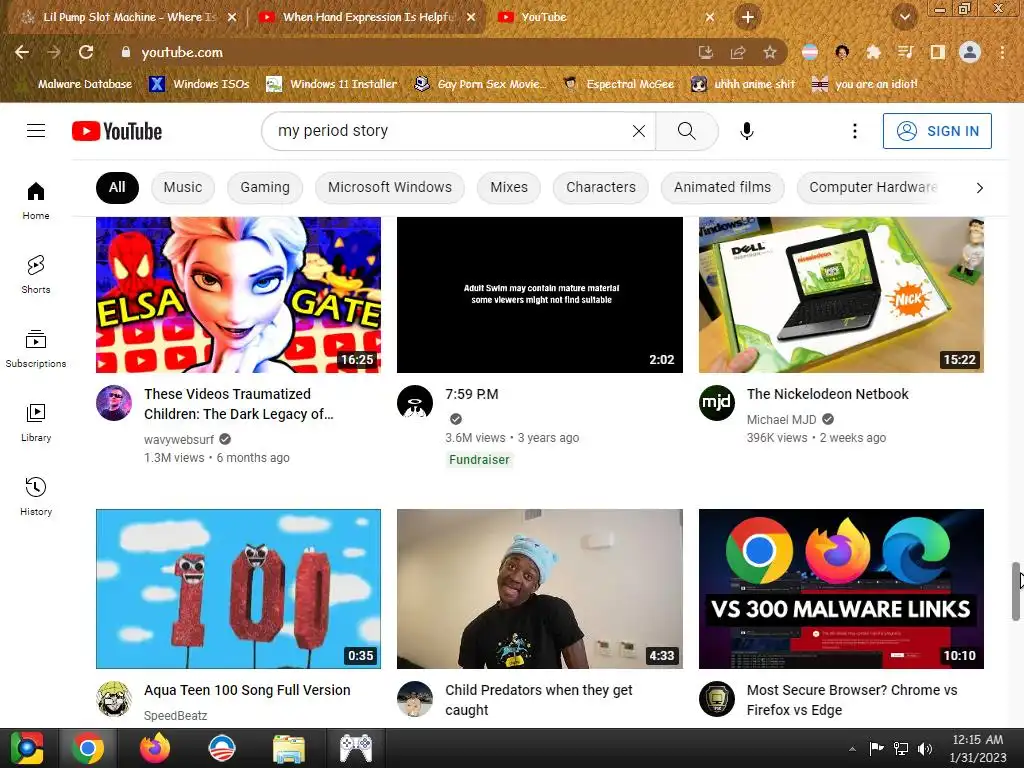Click the Fundraiser badge under 7:59 P.M
This screenshot has width=1024, height=768.
coord(479,460)
